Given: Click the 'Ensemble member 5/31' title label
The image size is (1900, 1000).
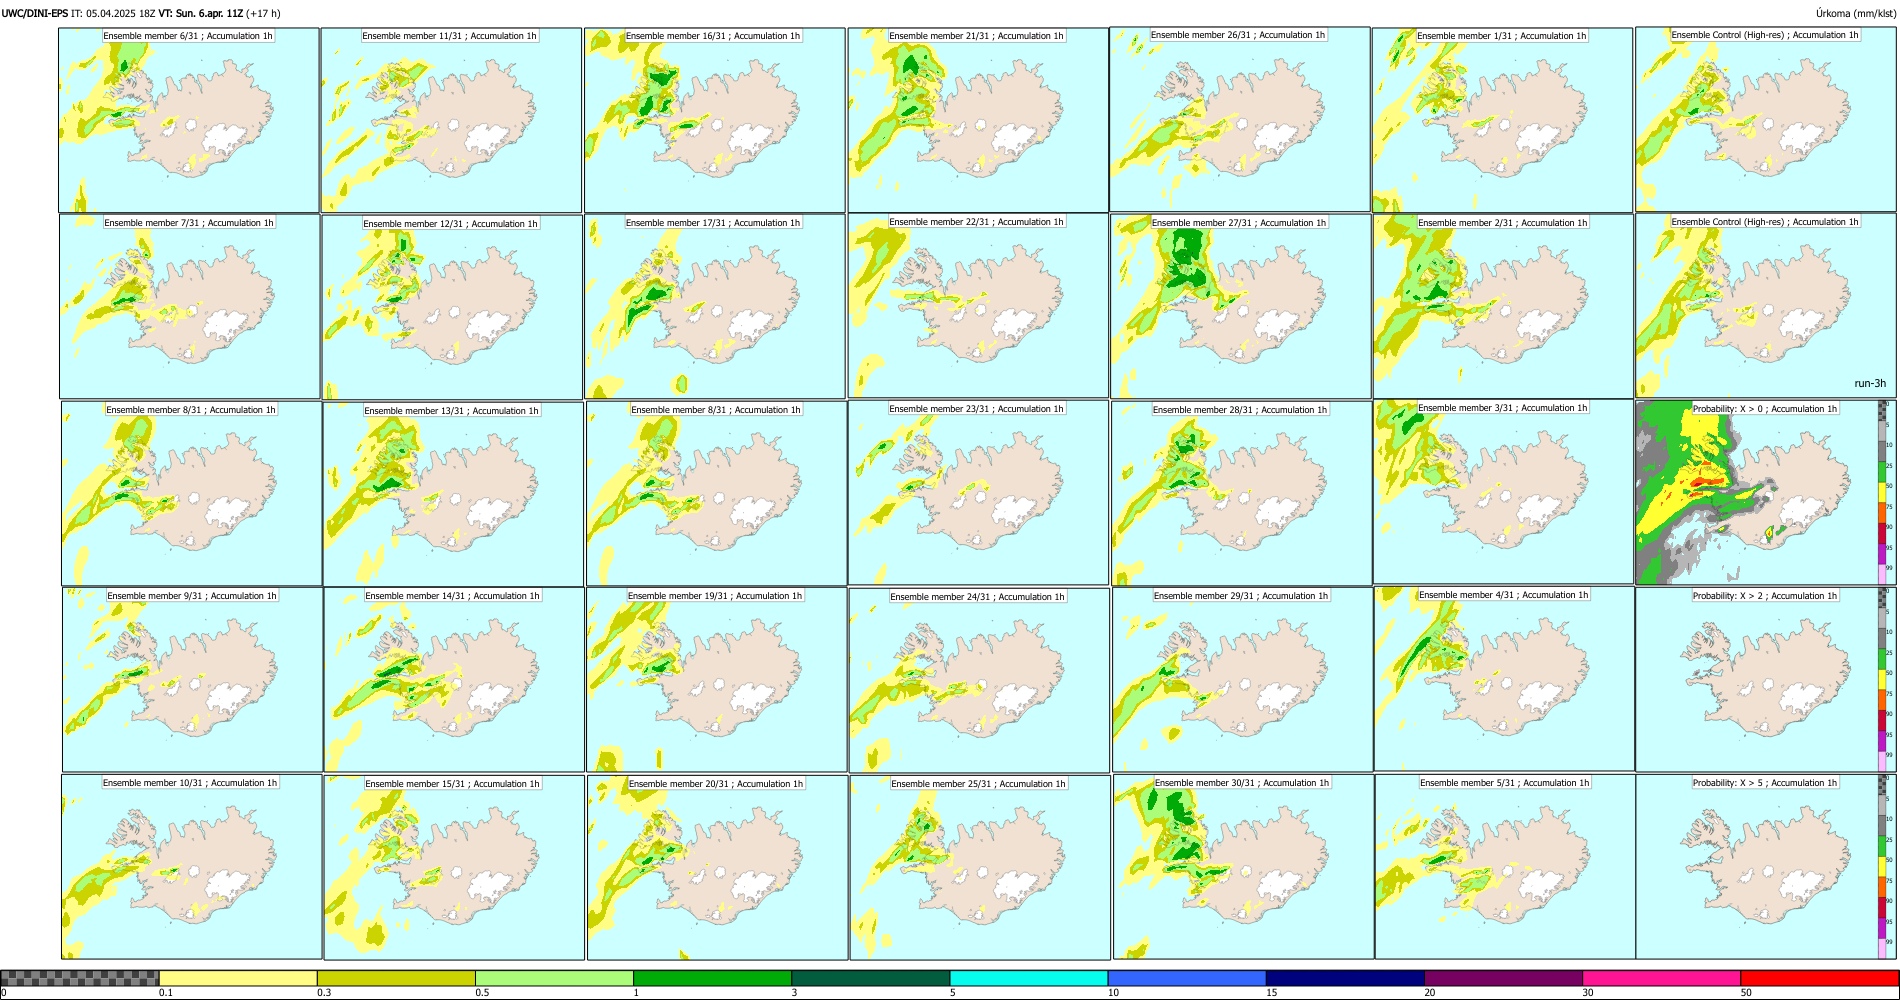Looking at the screenshot, I should (x=1505, y=783).
